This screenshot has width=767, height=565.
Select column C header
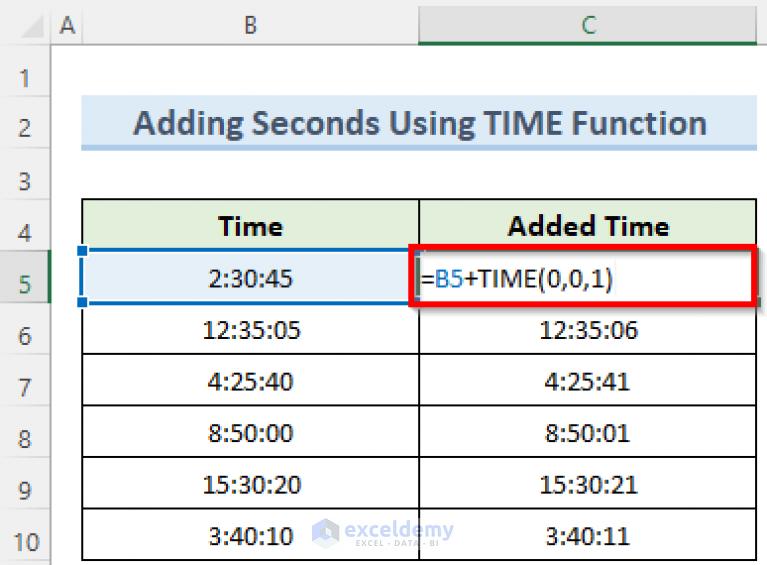[x=588, y=24]
